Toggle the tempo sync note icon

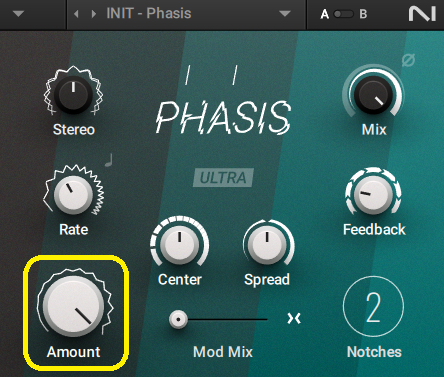(109, 160)
